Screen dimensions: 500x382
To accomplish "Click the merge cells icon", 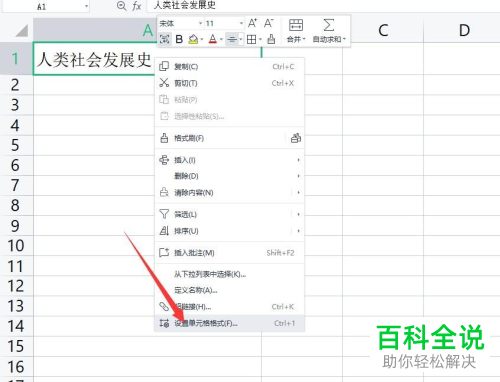I will pyautogui.click(x=296, y=25).
